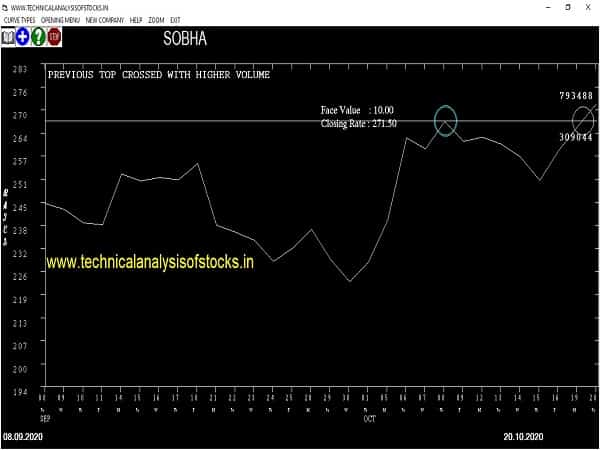Screen dimensions: 600x450
Task: Click the red stop sign icon
Action: click(x=54, y=37)
